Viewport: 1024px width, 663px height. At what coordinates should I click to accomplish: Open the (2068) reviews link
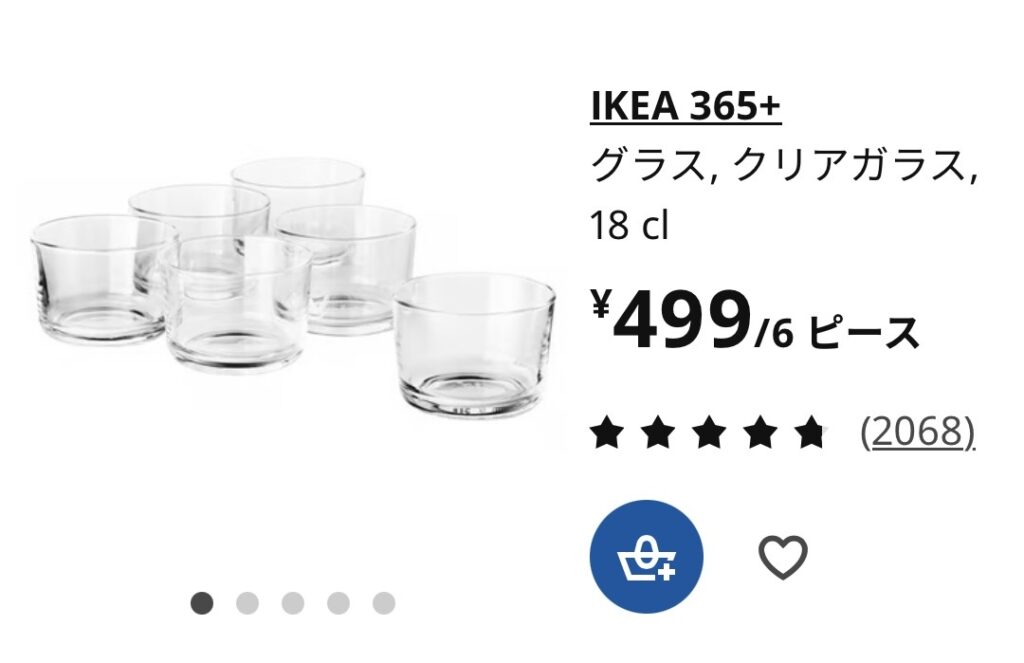click(x=917, y=432)
